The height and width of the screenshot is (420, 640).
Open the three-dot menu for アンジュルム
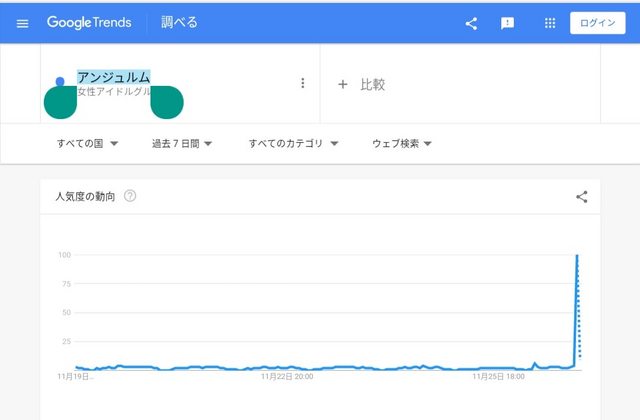coord(302,83)
